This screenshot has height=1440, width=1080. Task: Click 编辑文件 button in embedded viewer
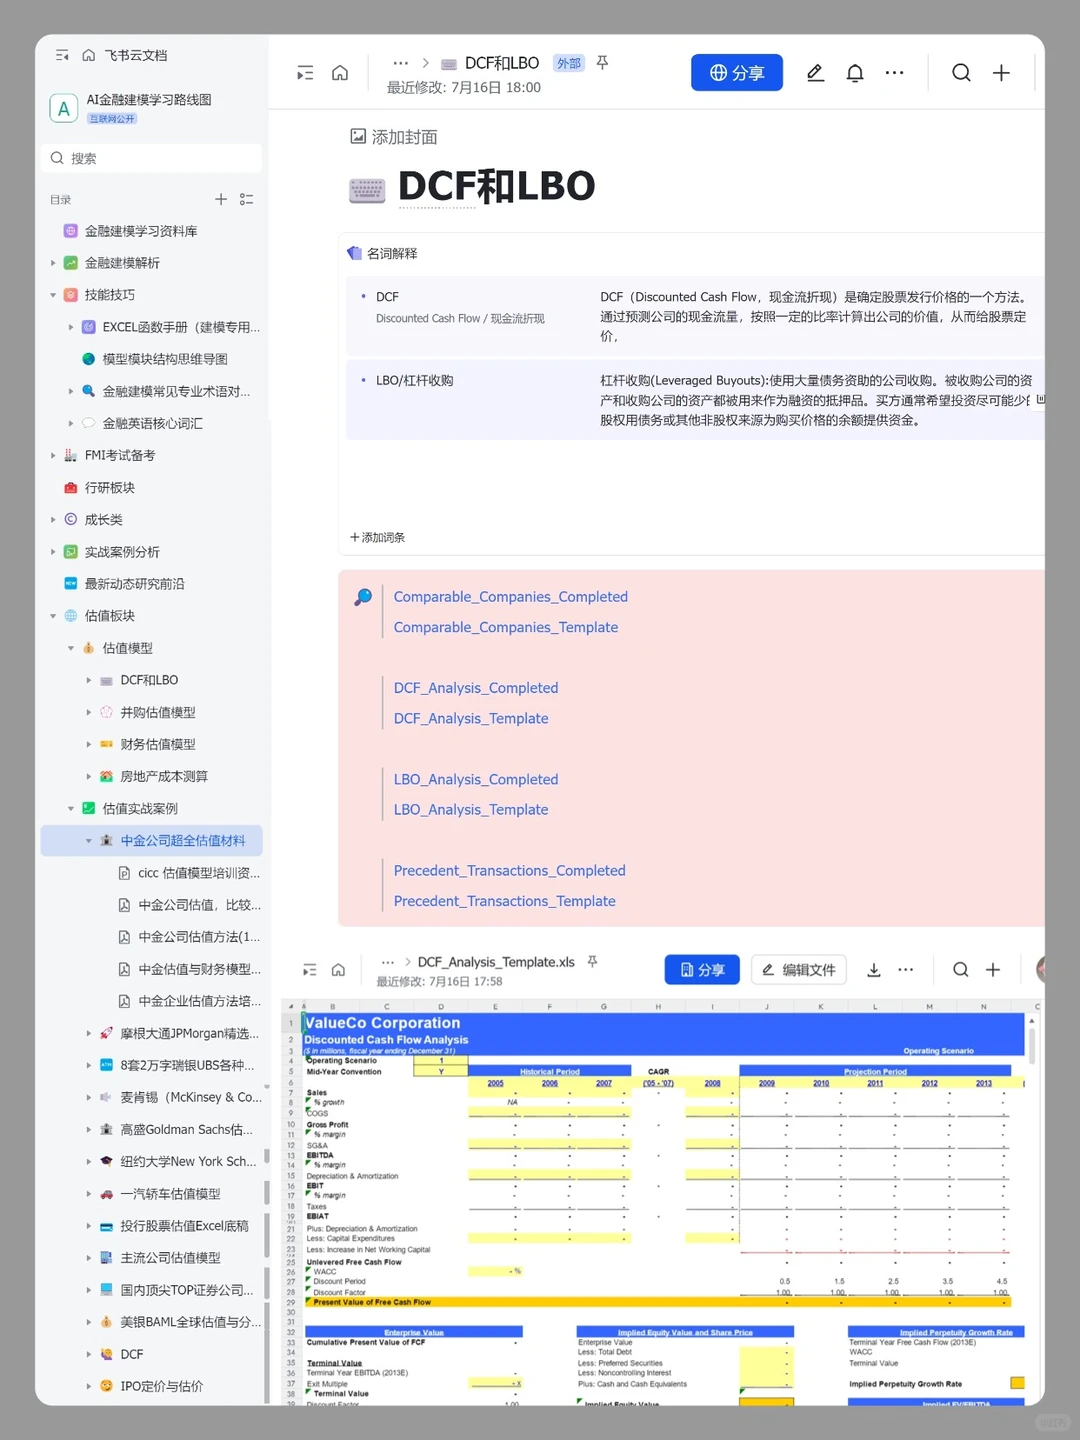(x=799, y=970)
